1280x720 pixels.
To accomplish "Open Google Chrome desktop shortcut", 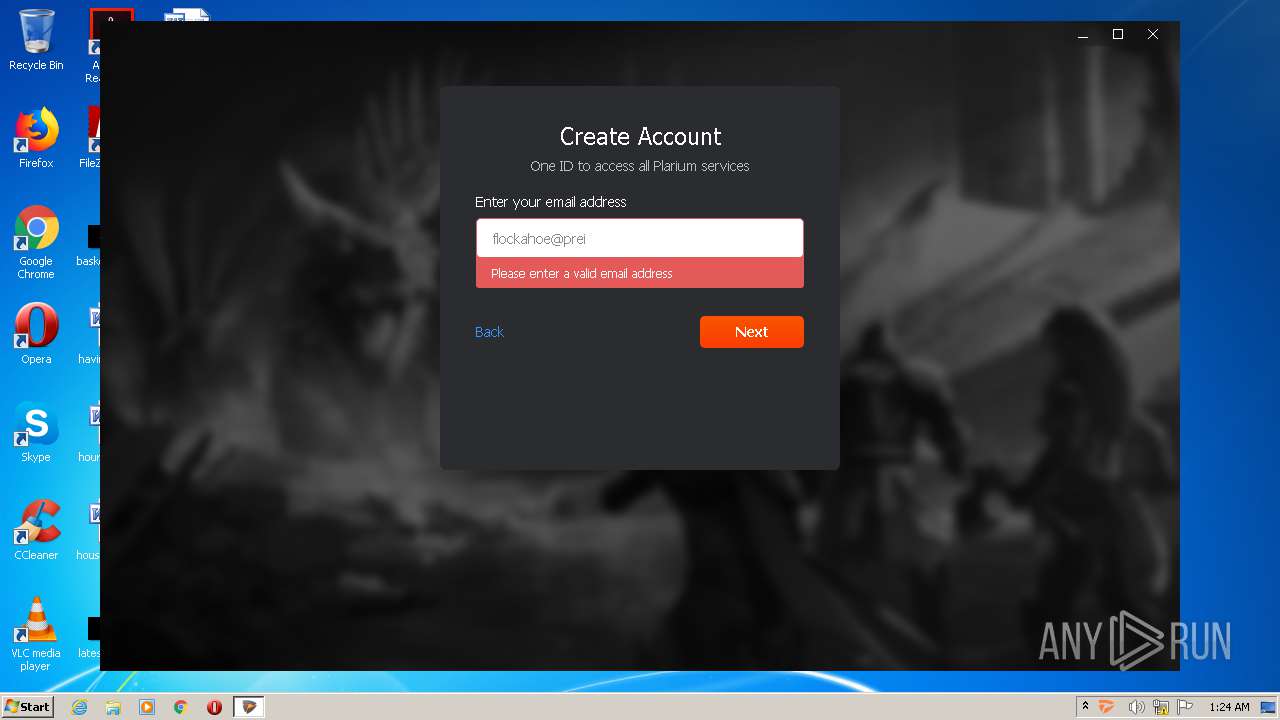I will (36, 242).
